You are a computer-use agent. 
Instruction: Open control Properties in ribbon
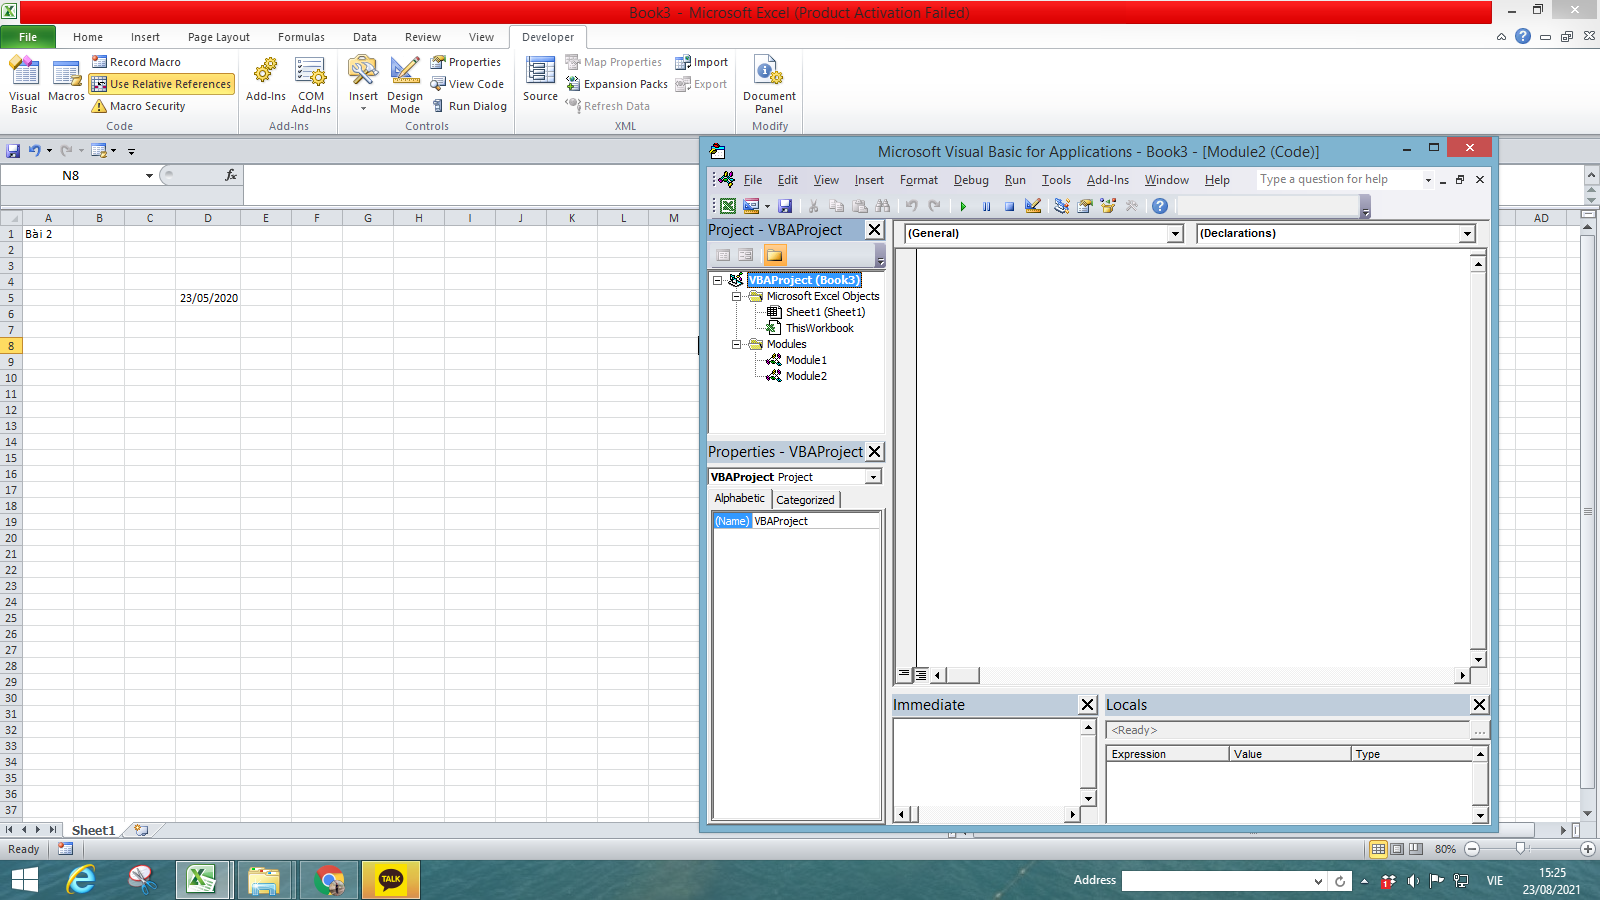click(466, 62)
